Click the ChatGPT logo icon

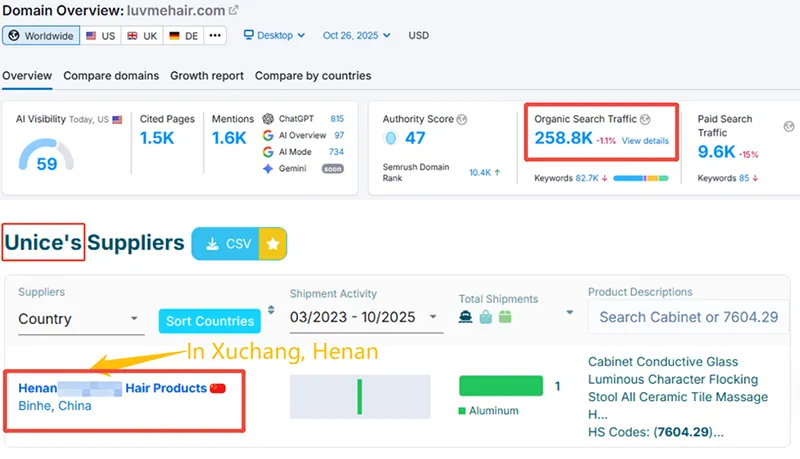tap(268, 119)
